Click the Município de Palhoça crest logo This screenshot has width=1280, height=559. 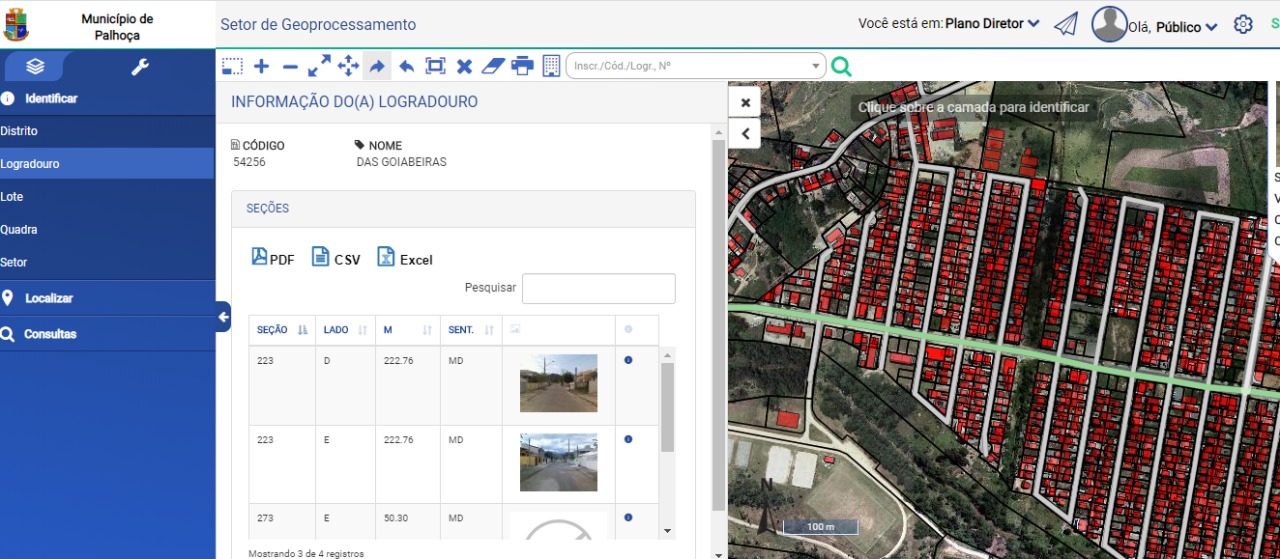tap(16, 25)
